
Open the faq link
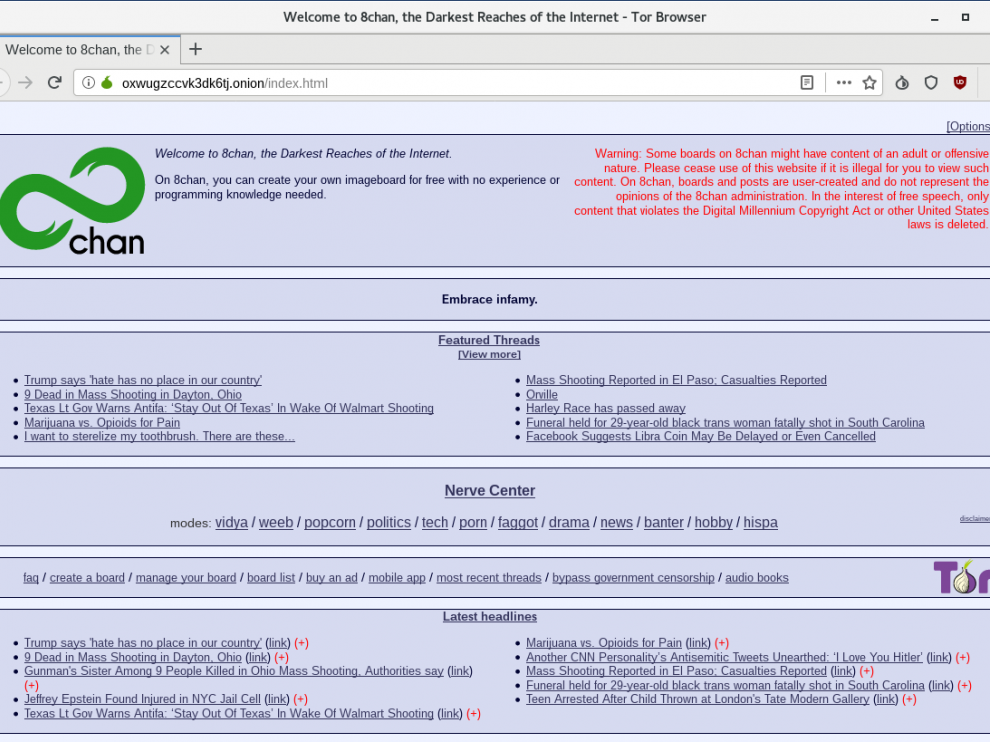pos(31,578)
